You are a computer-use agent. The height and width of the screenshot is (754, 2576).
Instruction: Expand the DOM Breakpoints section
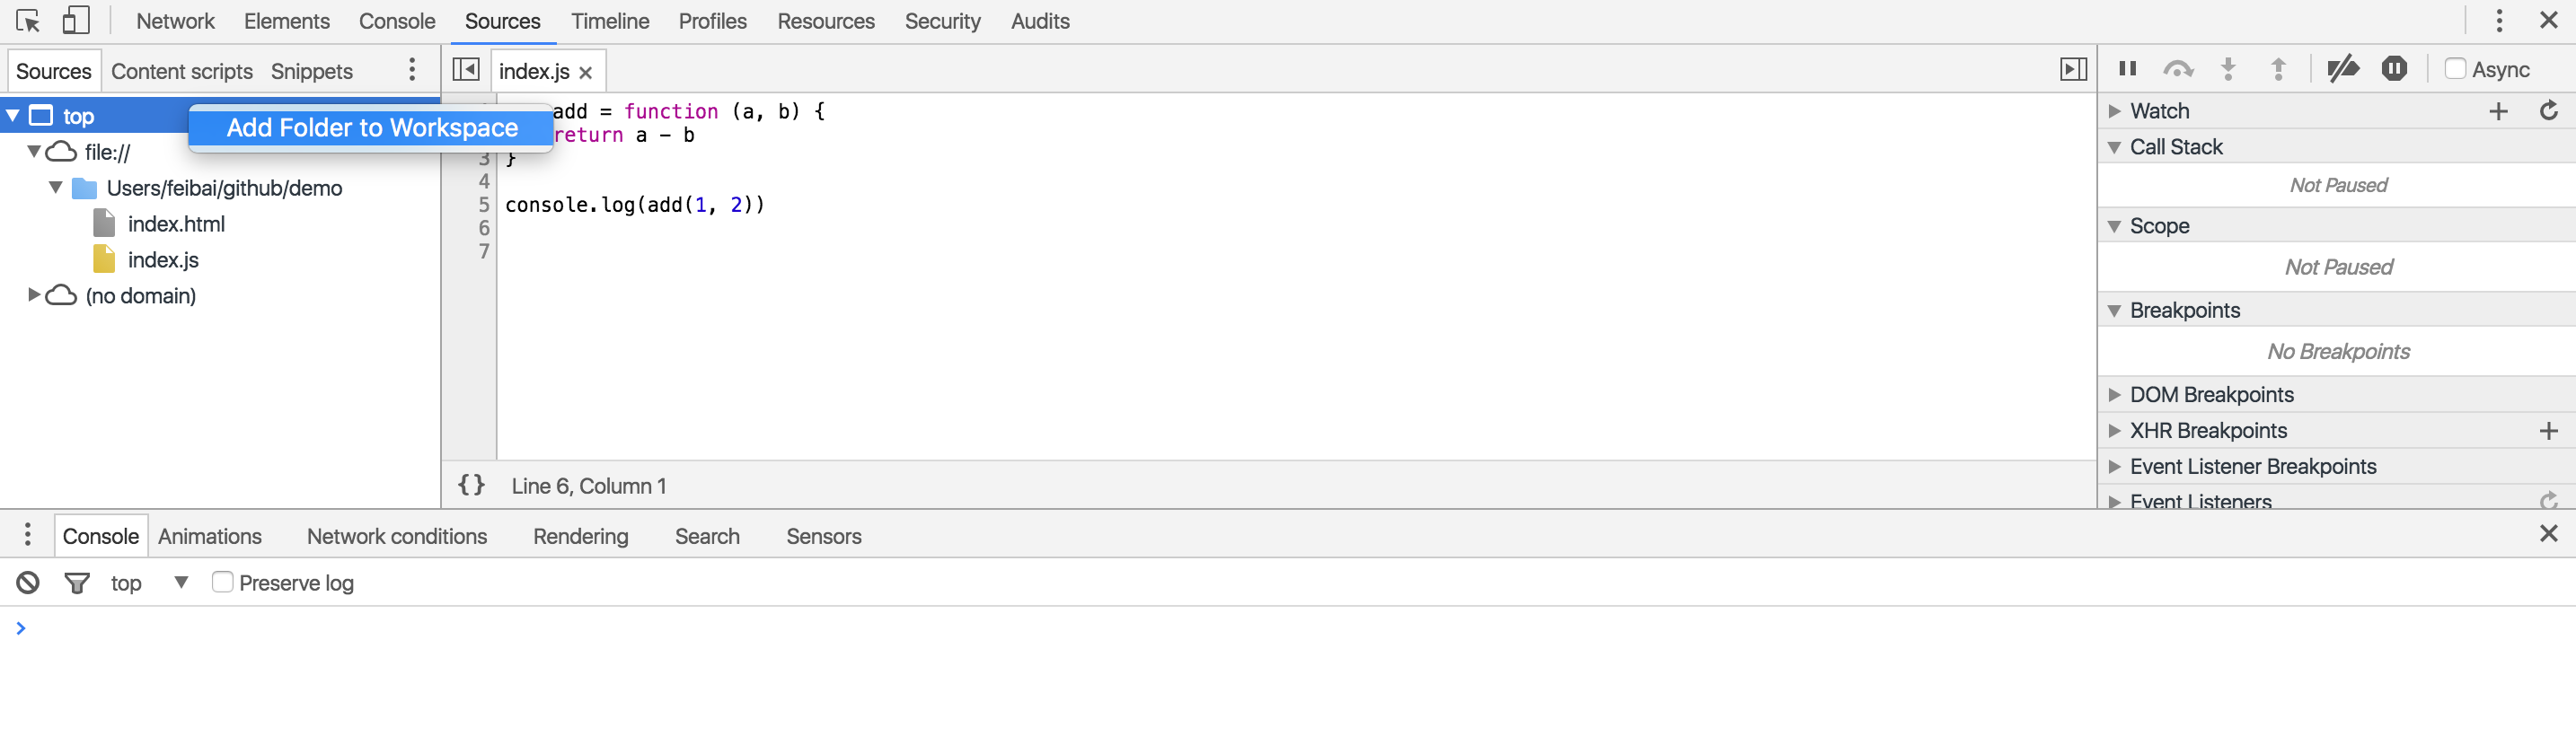click(2115, 395)
